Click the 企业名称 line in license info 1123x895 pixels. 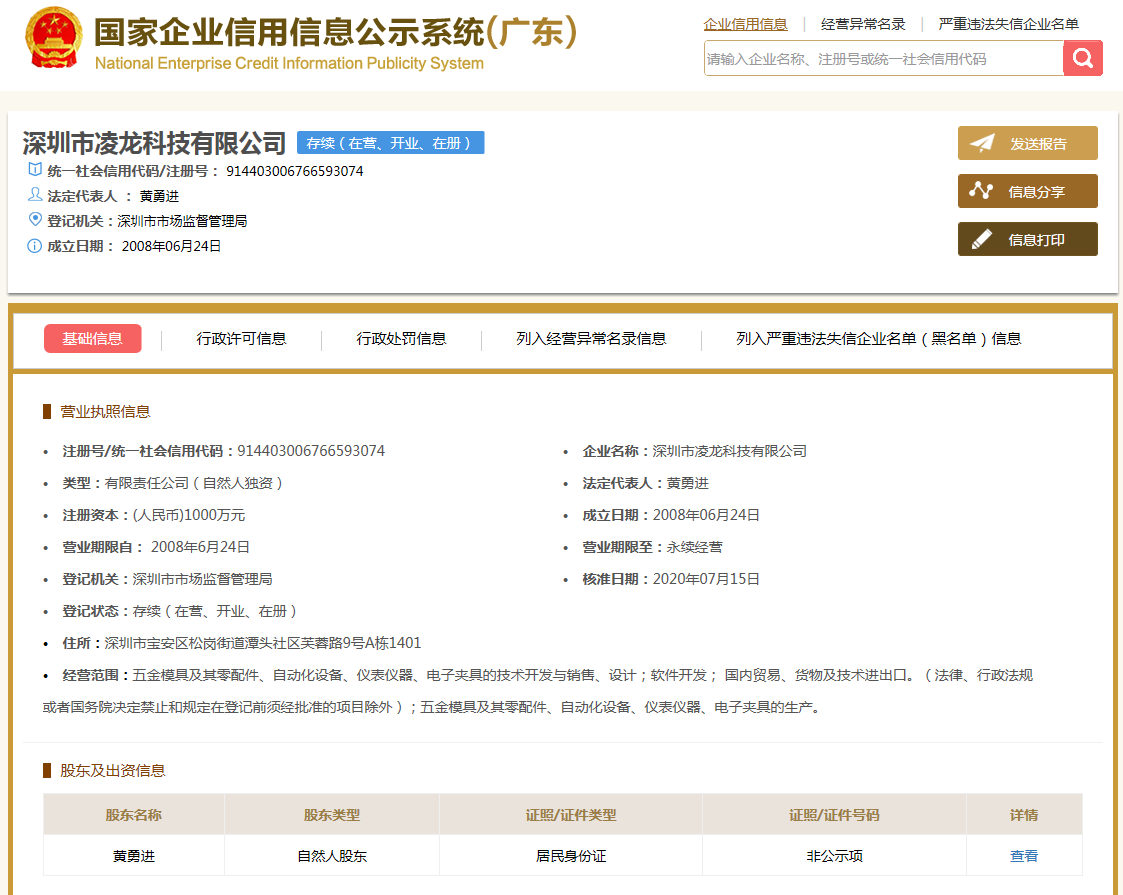pyautogui.click(x=695, y=451)
